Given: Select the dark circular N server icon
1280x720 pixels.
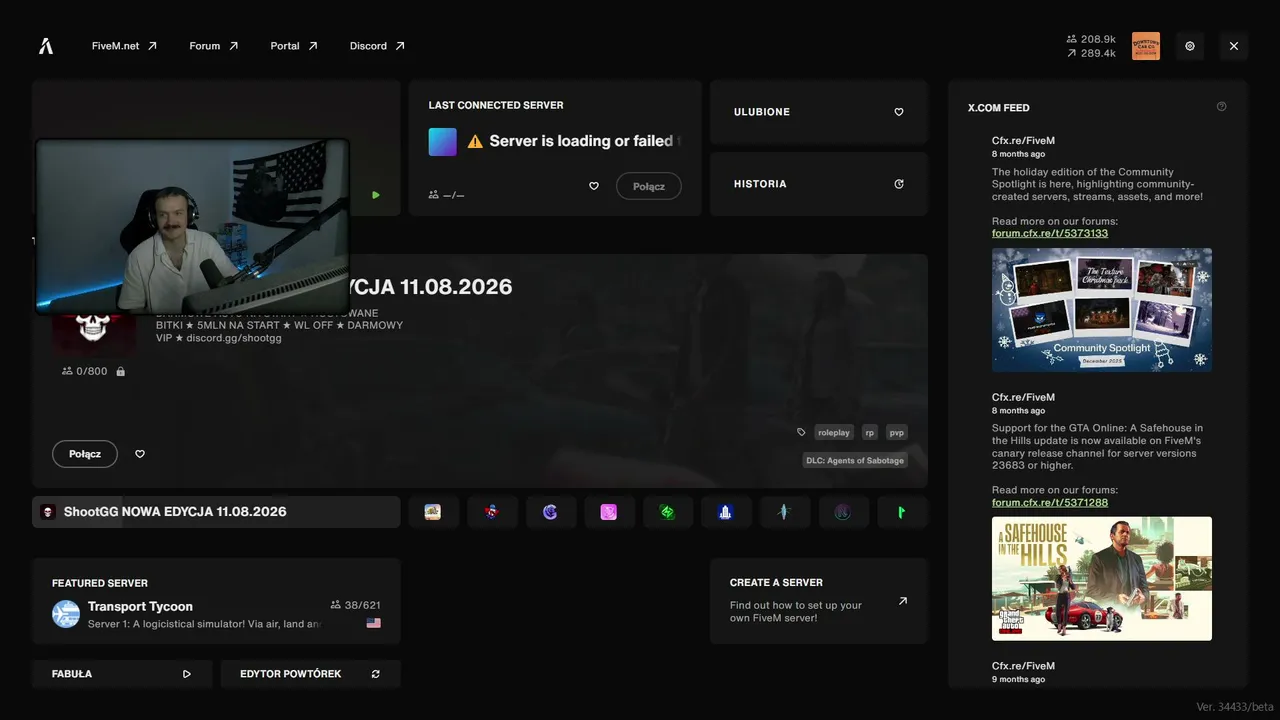Looking at the screenshot, I should click(x=843, y=512).
